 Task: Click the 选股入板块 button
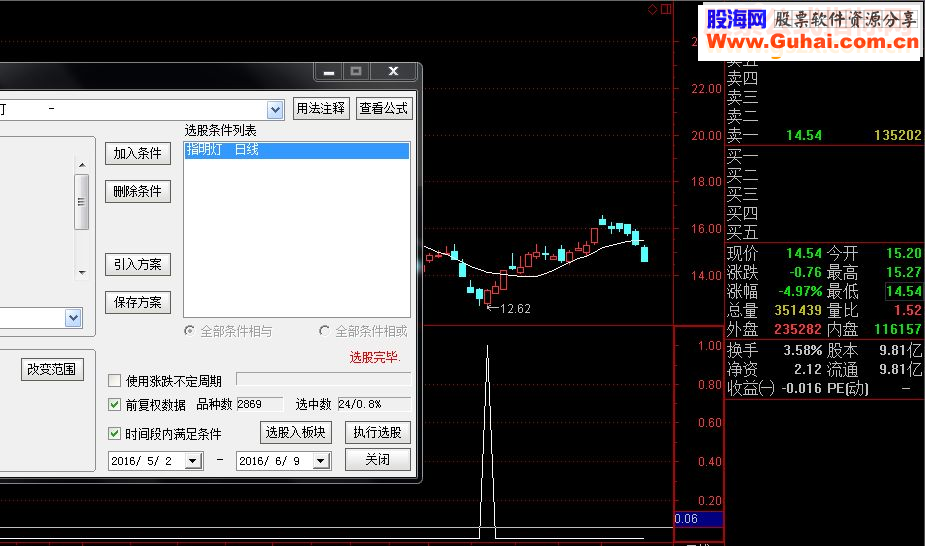pos(296,433)
